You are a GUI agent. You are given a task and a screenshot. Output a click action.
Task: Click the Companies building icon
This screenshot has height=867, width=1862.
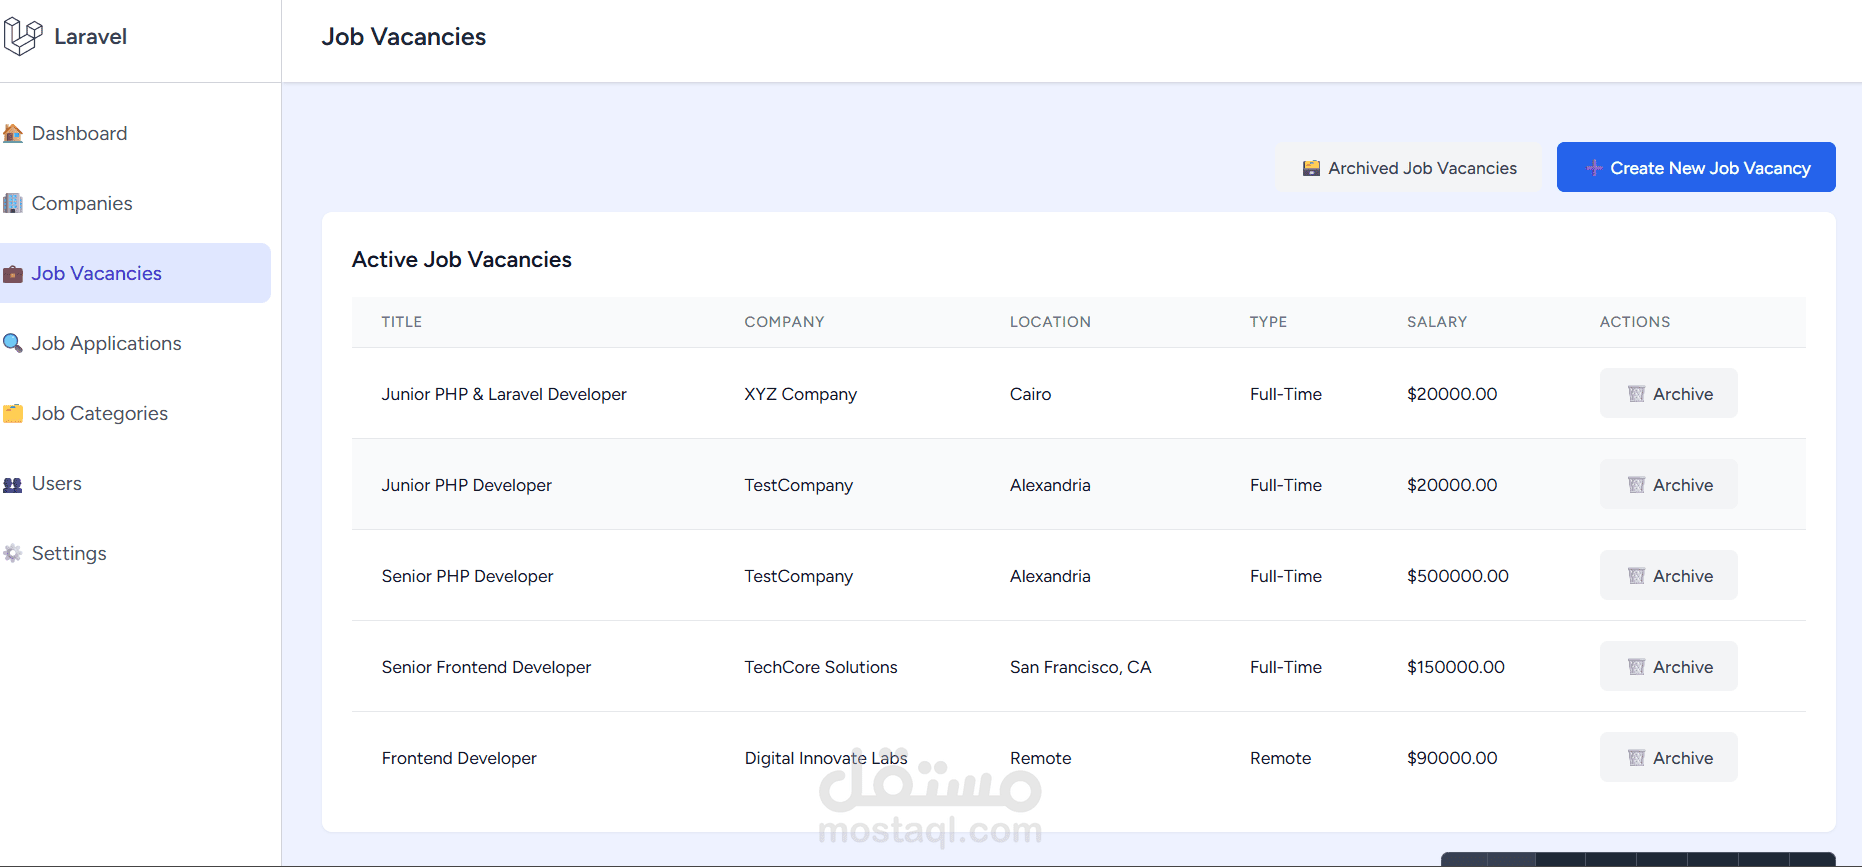coord(13,204)
